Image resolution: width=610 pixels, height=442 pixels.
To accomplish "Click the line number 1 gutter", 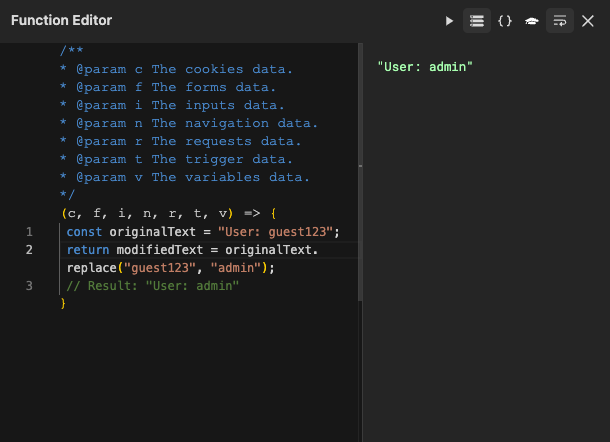I will click(29, 232).
